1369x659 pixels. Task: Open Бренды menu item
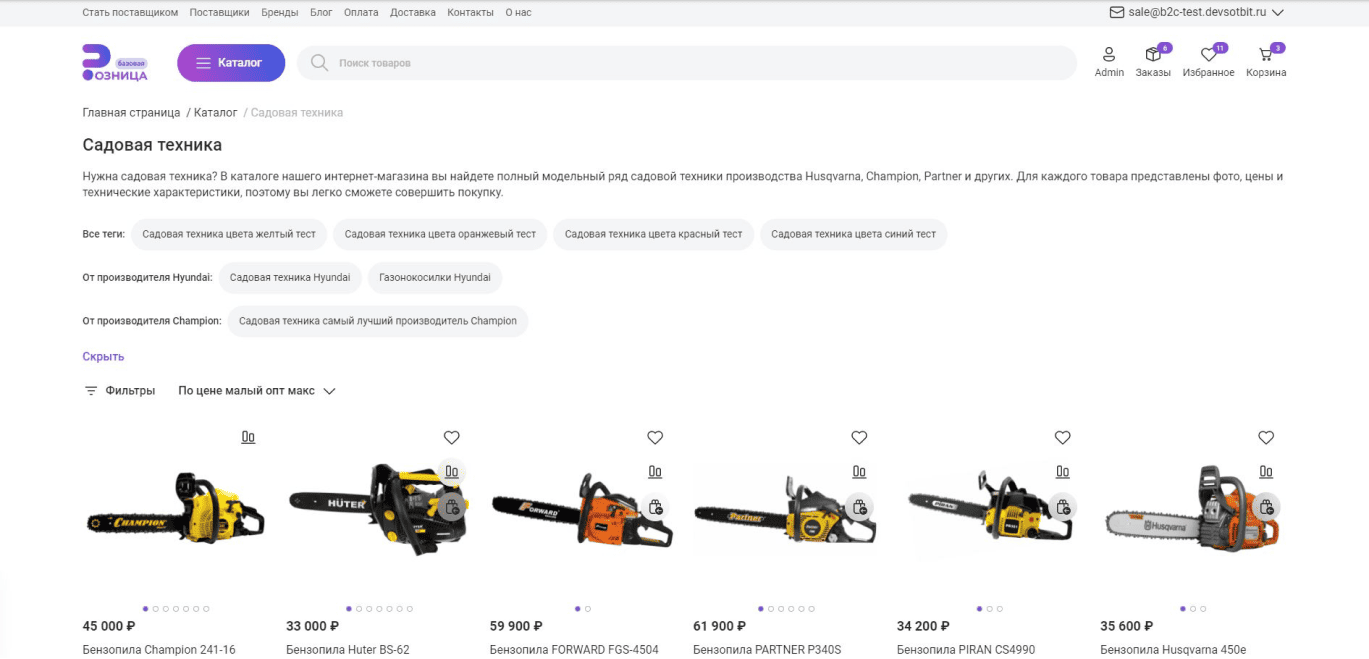pos(280,13)
